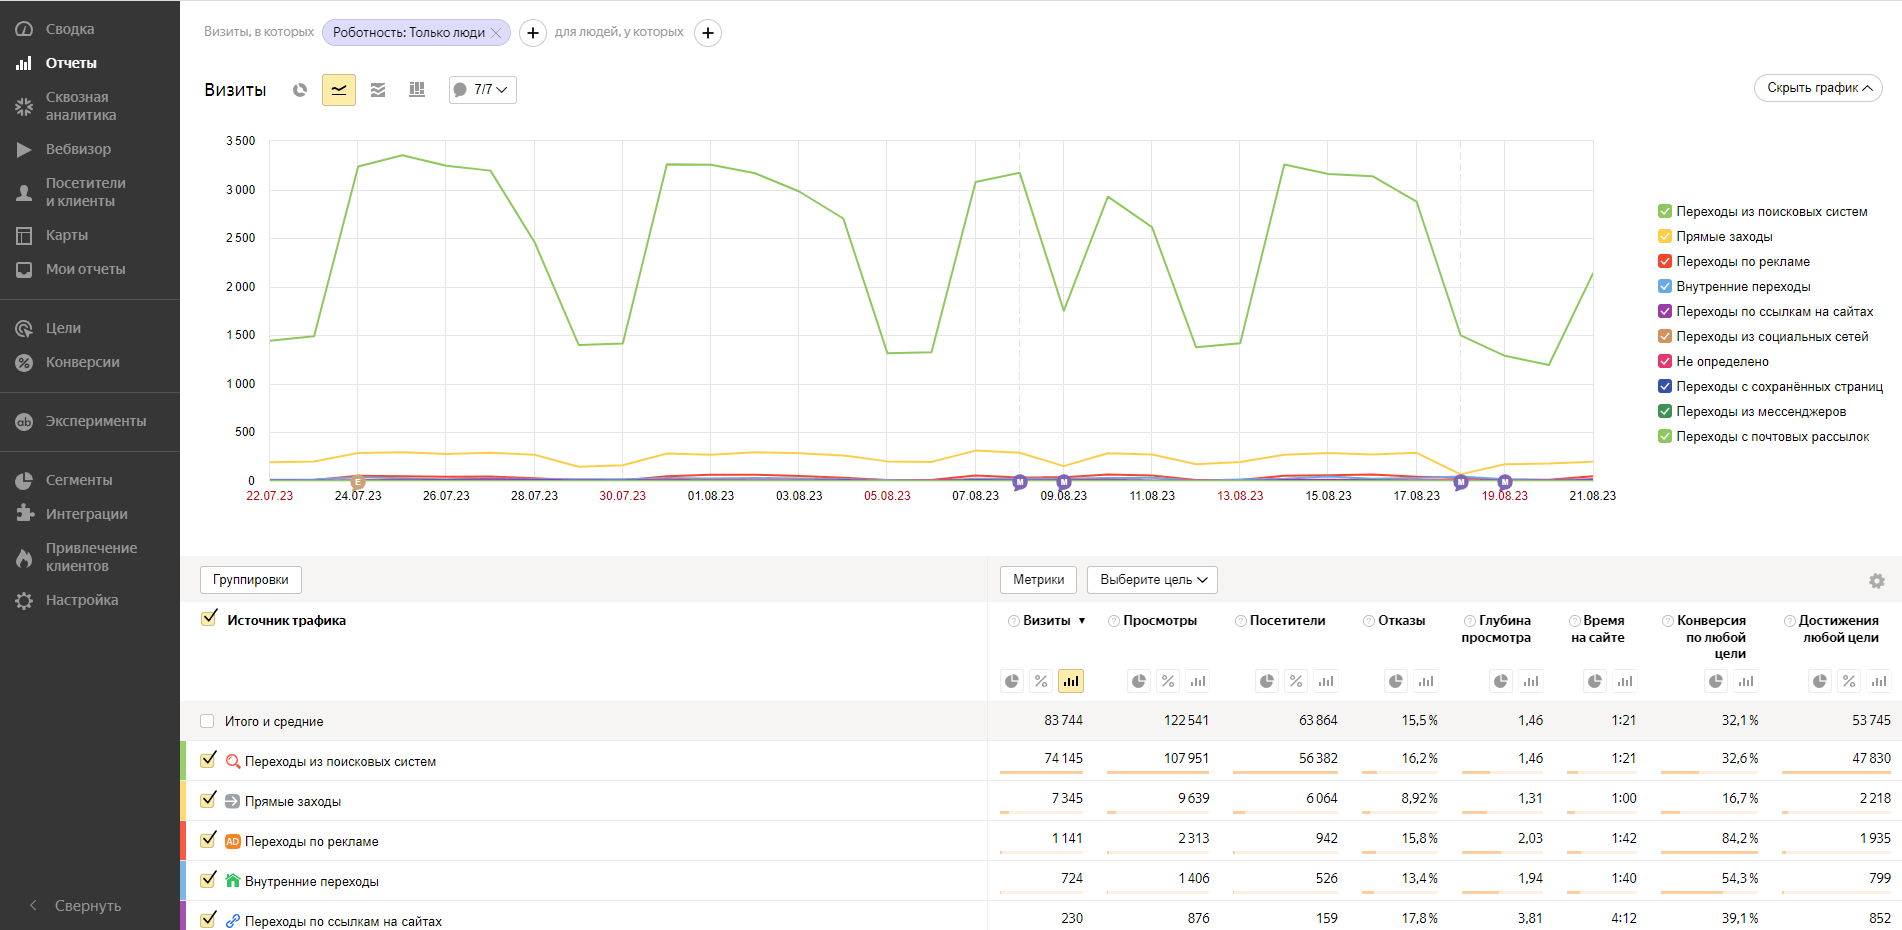Click Сегменты pie icon

point(24,480)
